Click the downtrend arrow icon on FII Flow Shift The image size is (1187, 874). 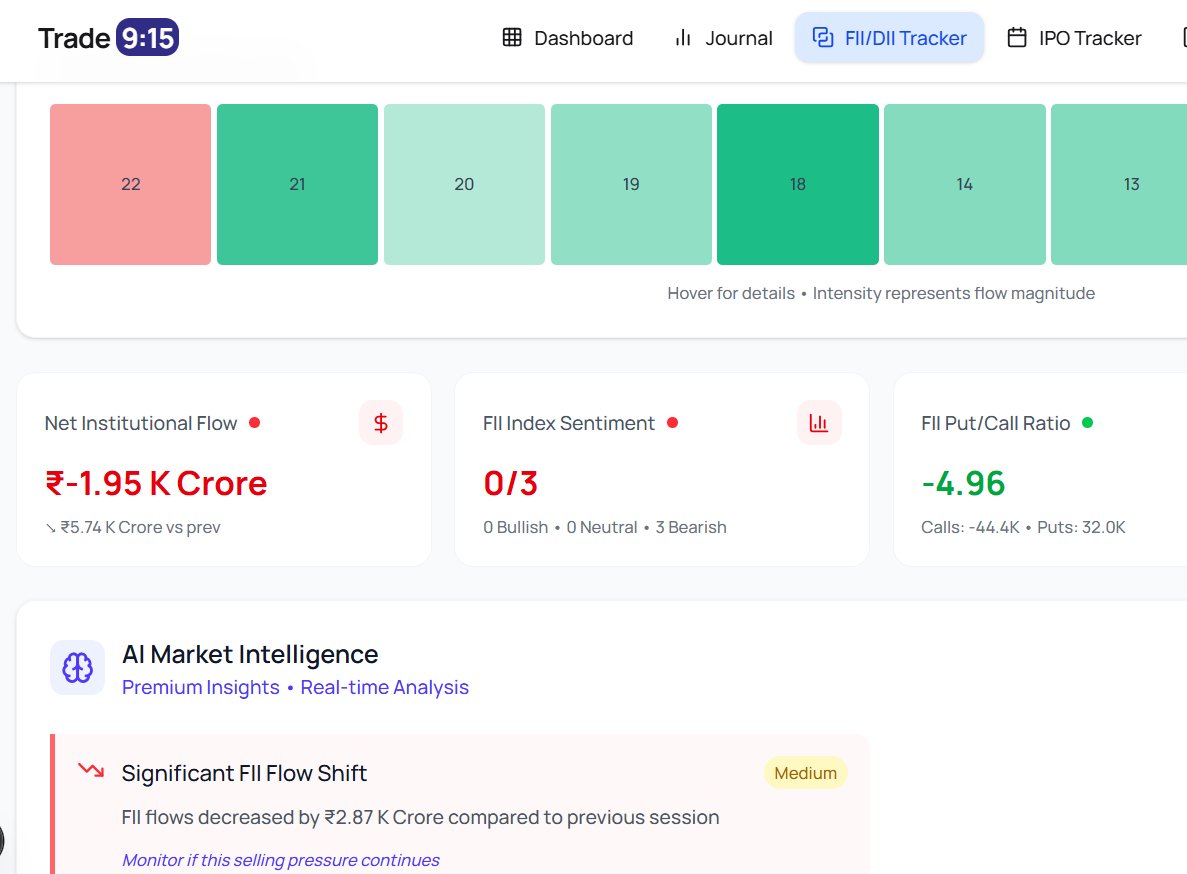(91, 770)
